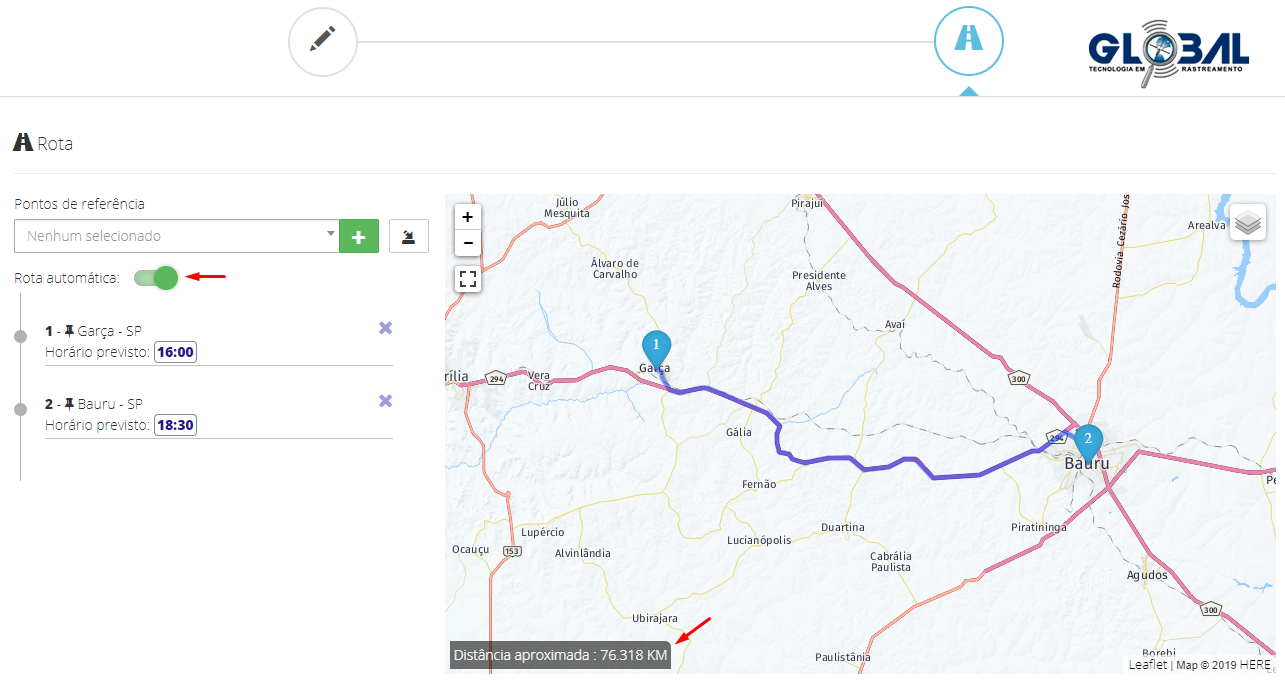
Task: Zoom out on the map
Action: (x=468, y=243)
